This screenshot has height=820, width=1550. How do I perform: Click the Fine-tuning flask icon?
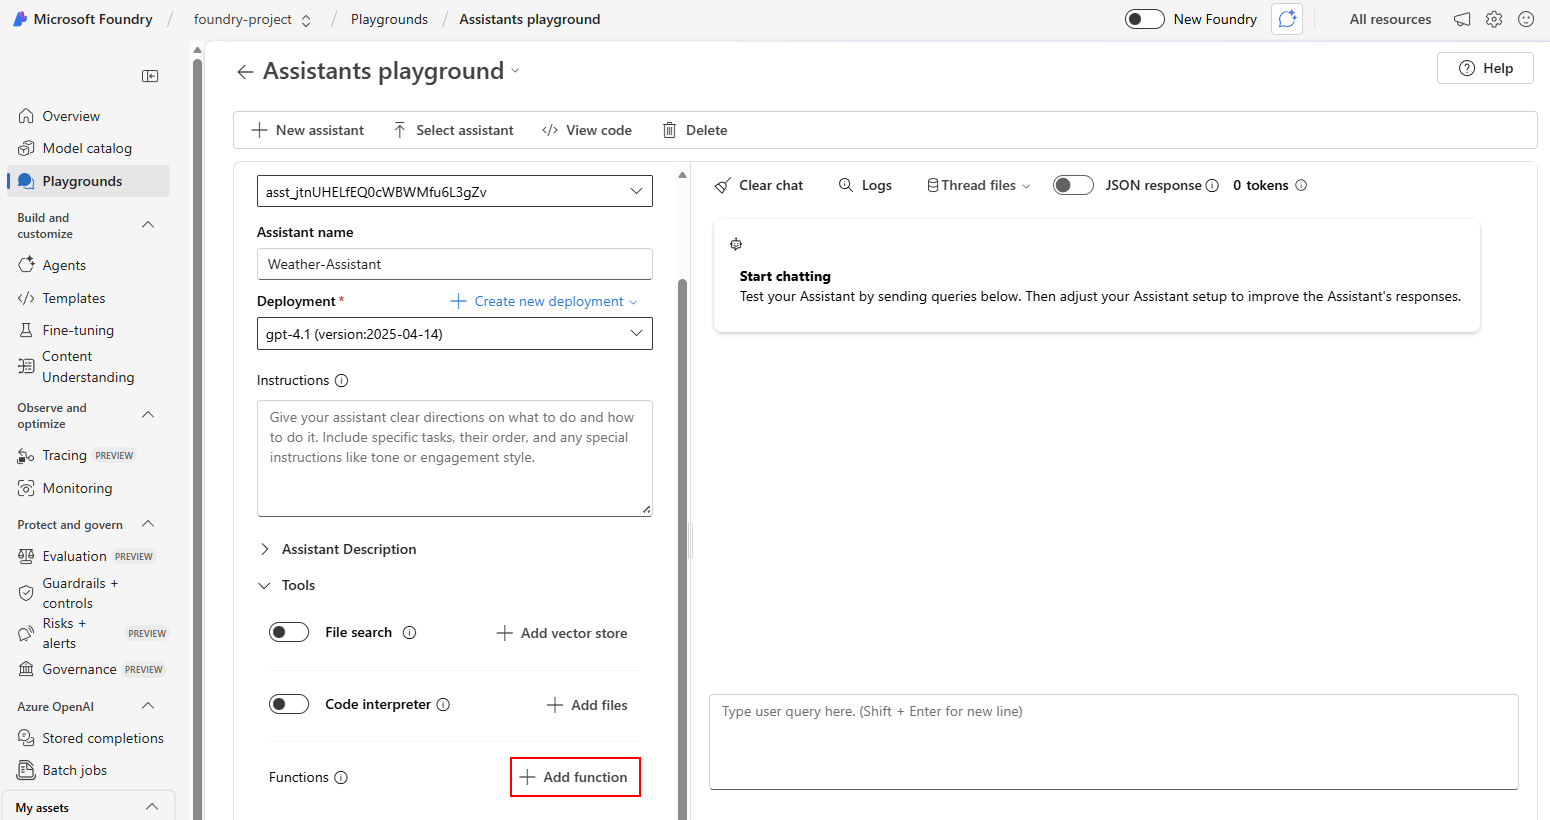coord(26,330)
